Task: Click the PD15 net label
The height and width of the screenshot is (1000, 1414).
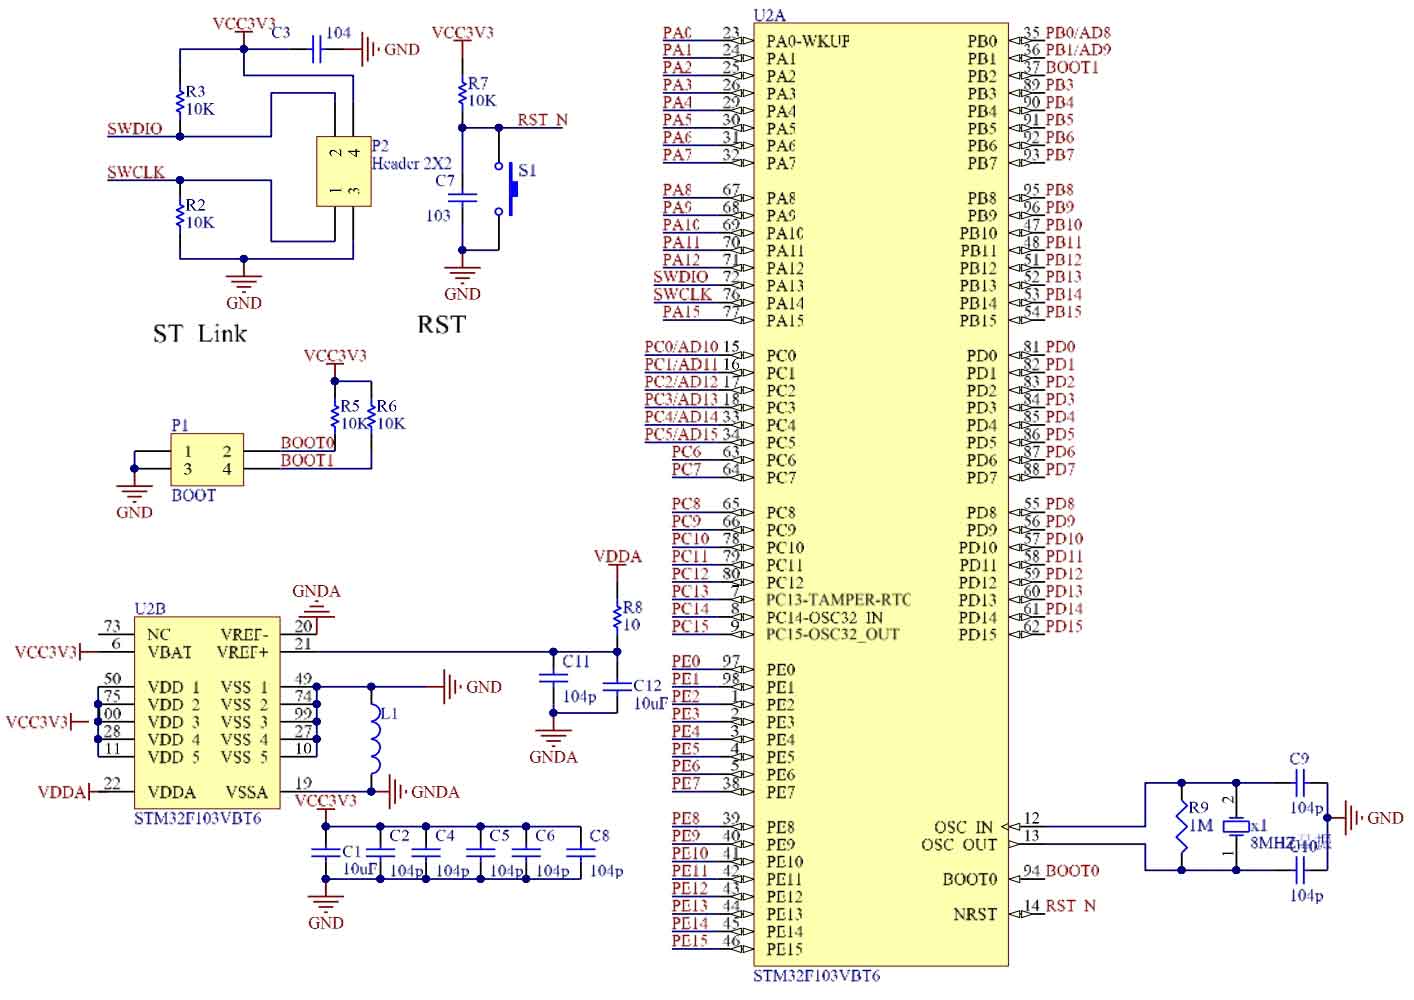Action: click(x=1064, y=626)
